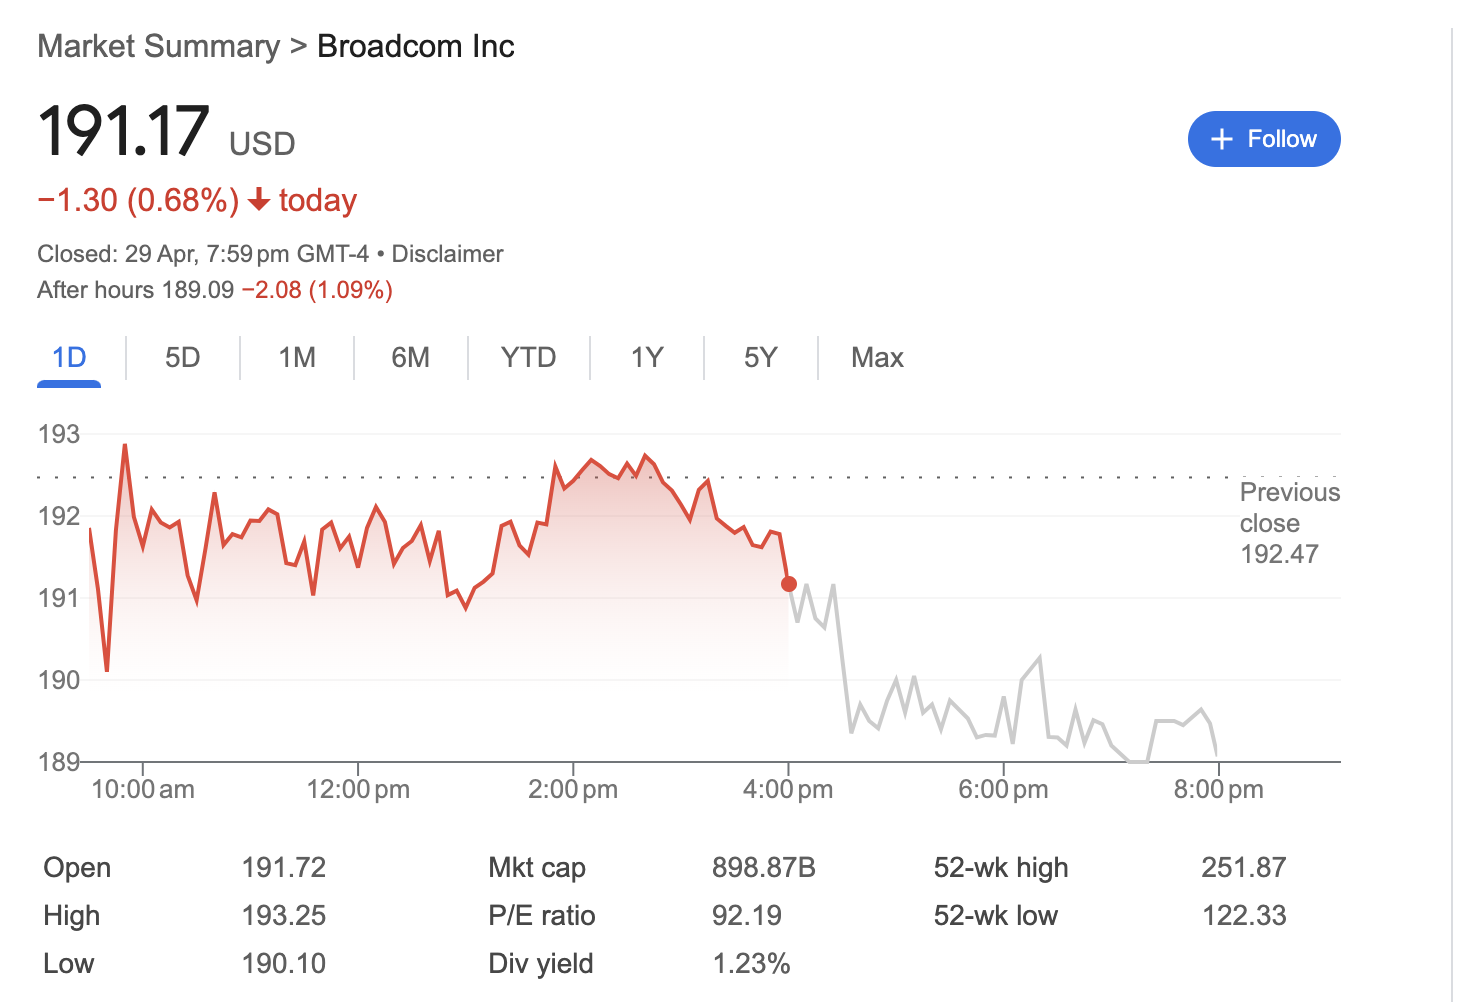Click the Mkt cap value 898.87B
Screen dimensions: 1476x1002
[x=764, y=868]
